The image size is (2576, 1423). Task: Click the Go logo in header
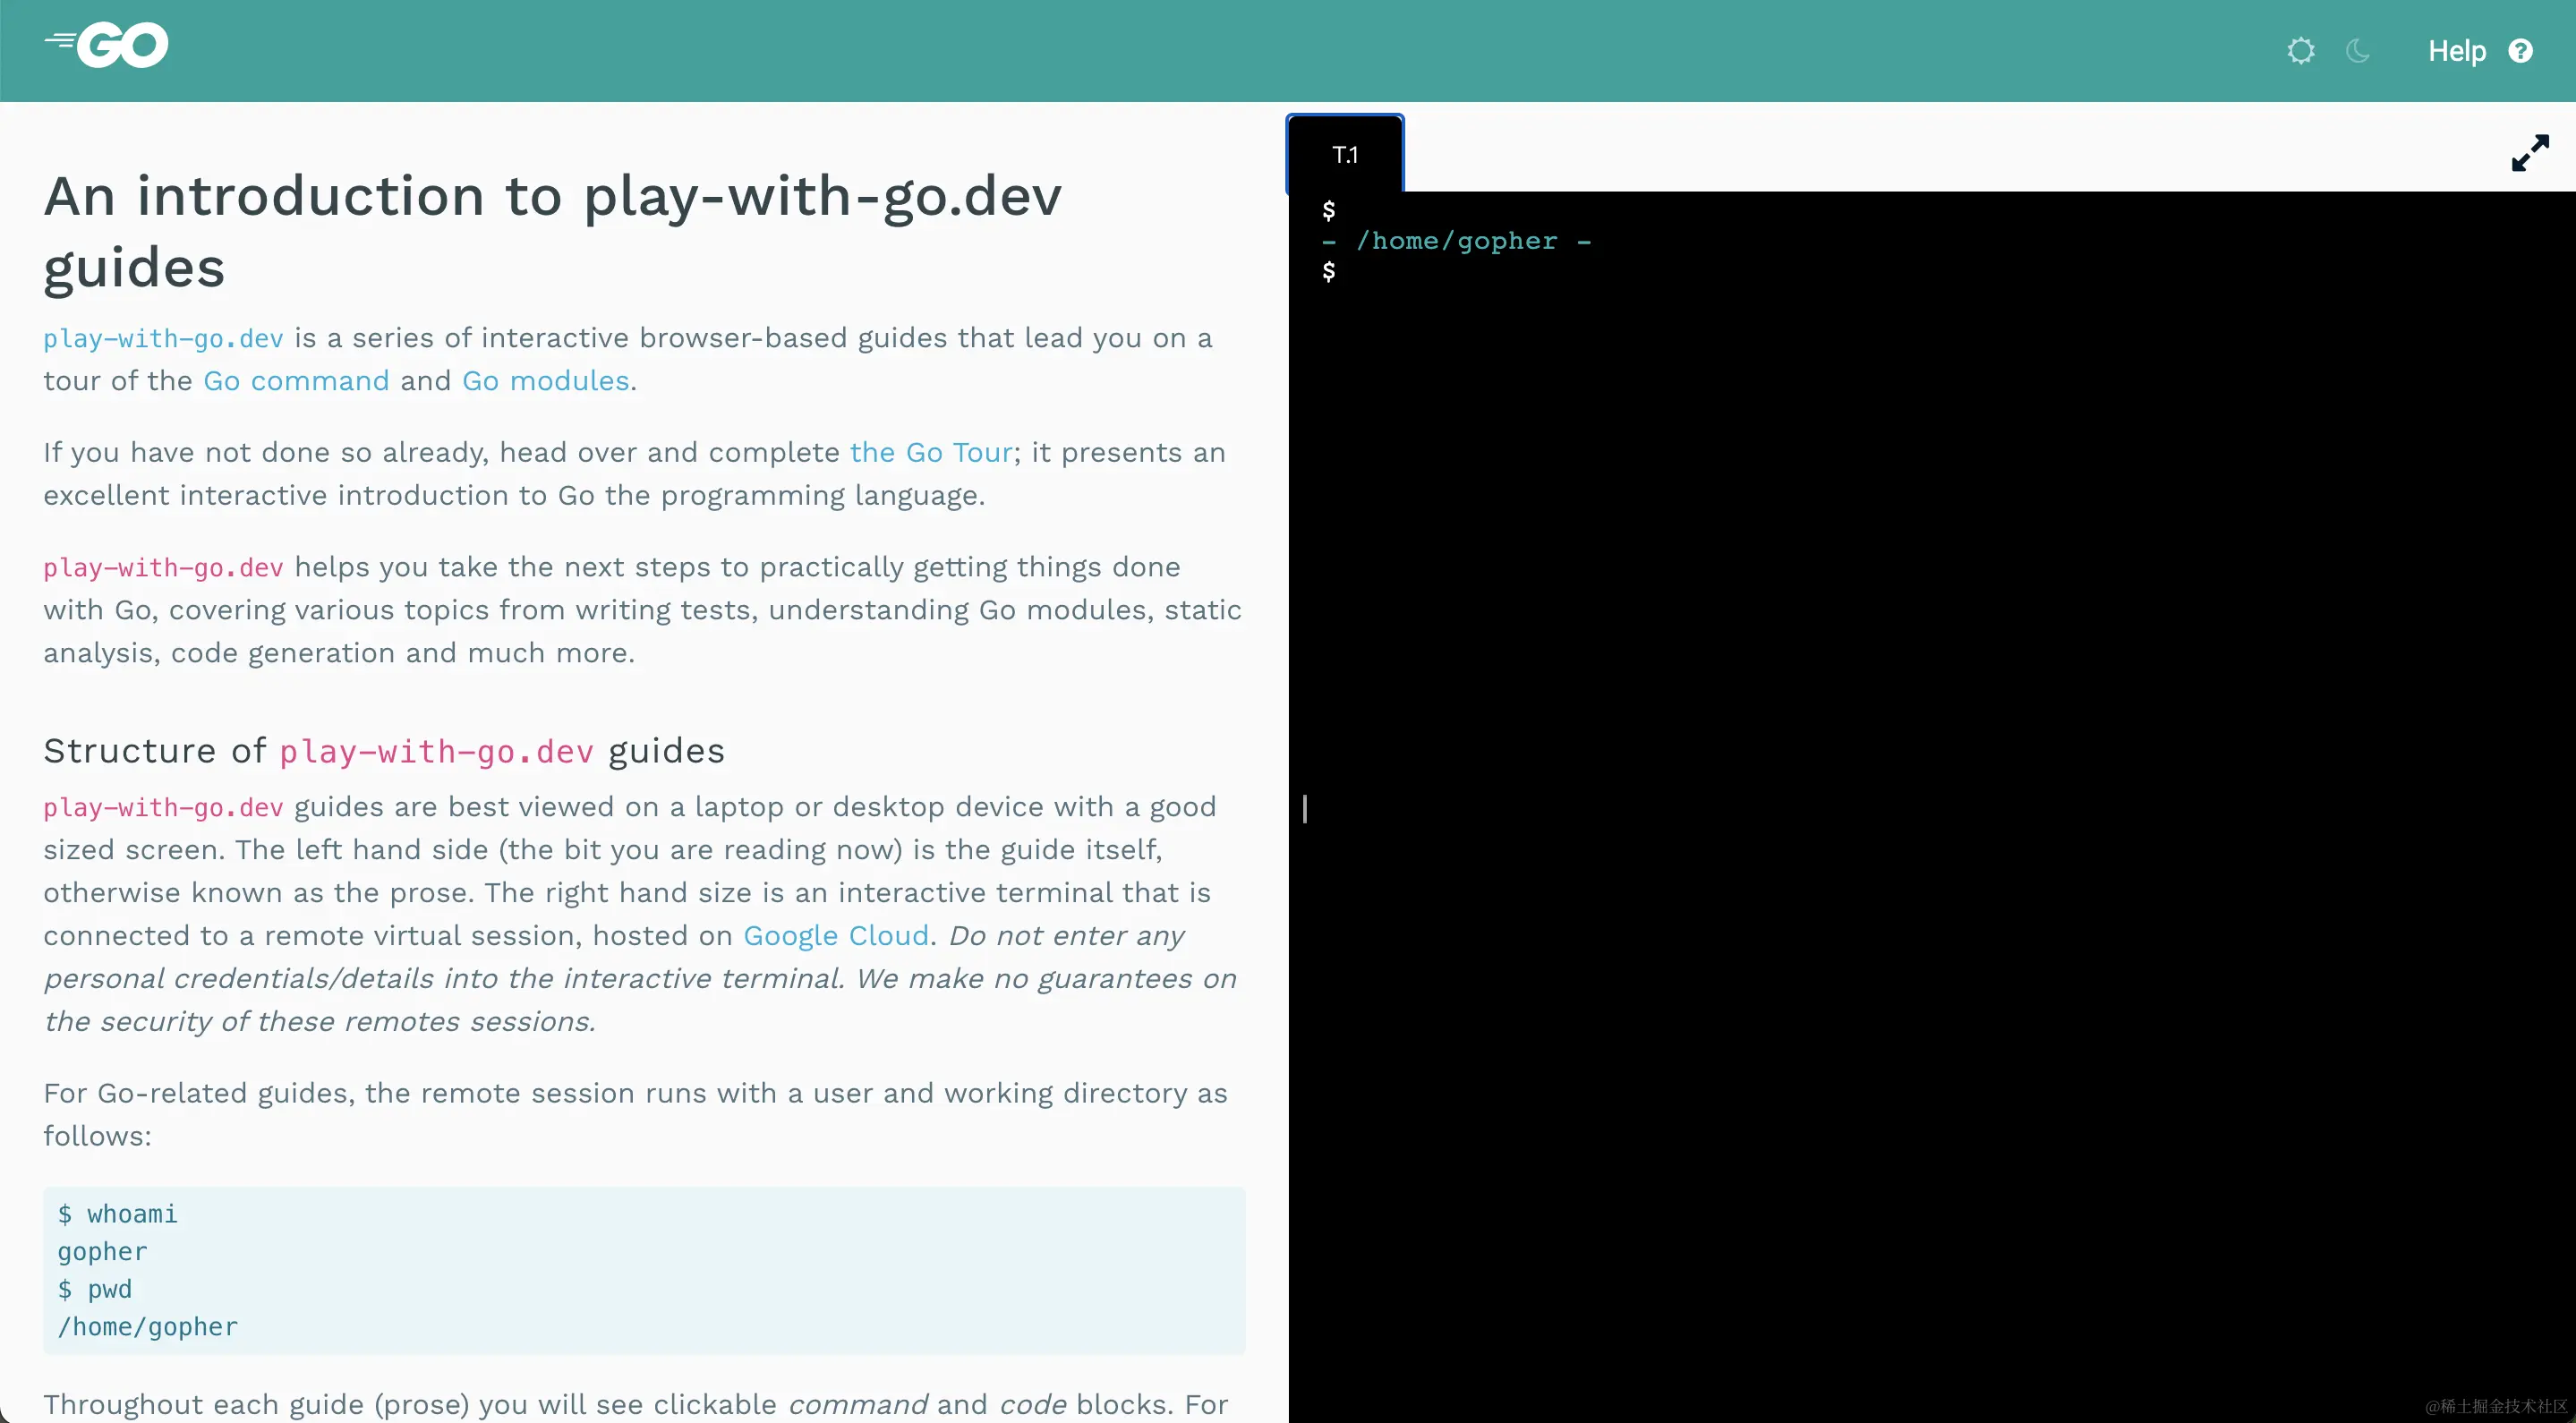tap(107, 46)
